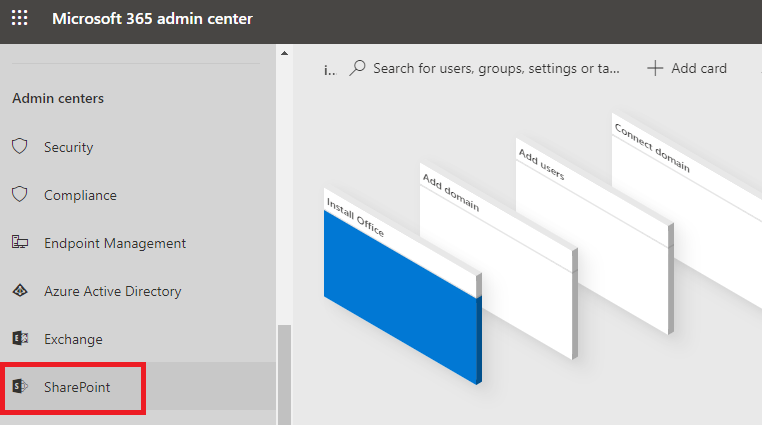Click the Add card button

pos(687,68)
